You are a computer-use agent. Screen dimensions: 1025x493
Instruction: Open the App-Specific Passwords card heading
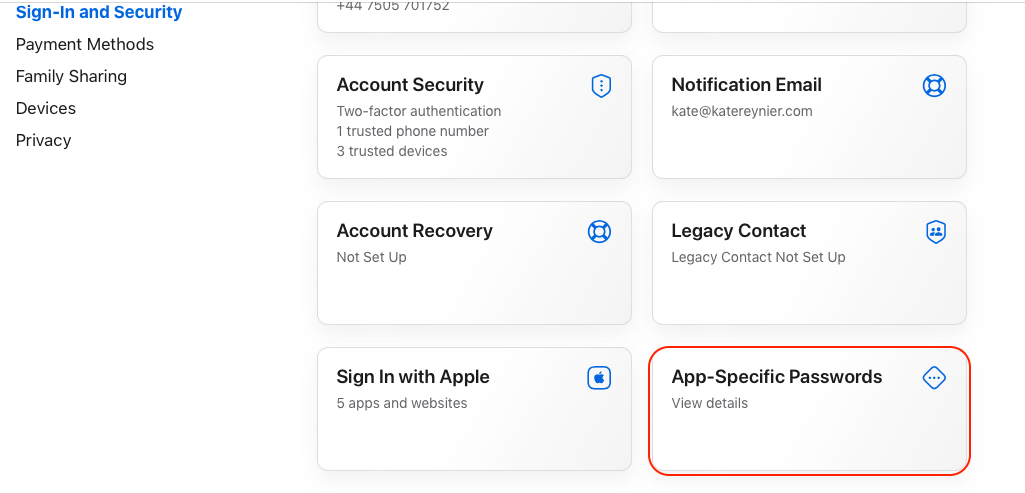click(777, 377)
